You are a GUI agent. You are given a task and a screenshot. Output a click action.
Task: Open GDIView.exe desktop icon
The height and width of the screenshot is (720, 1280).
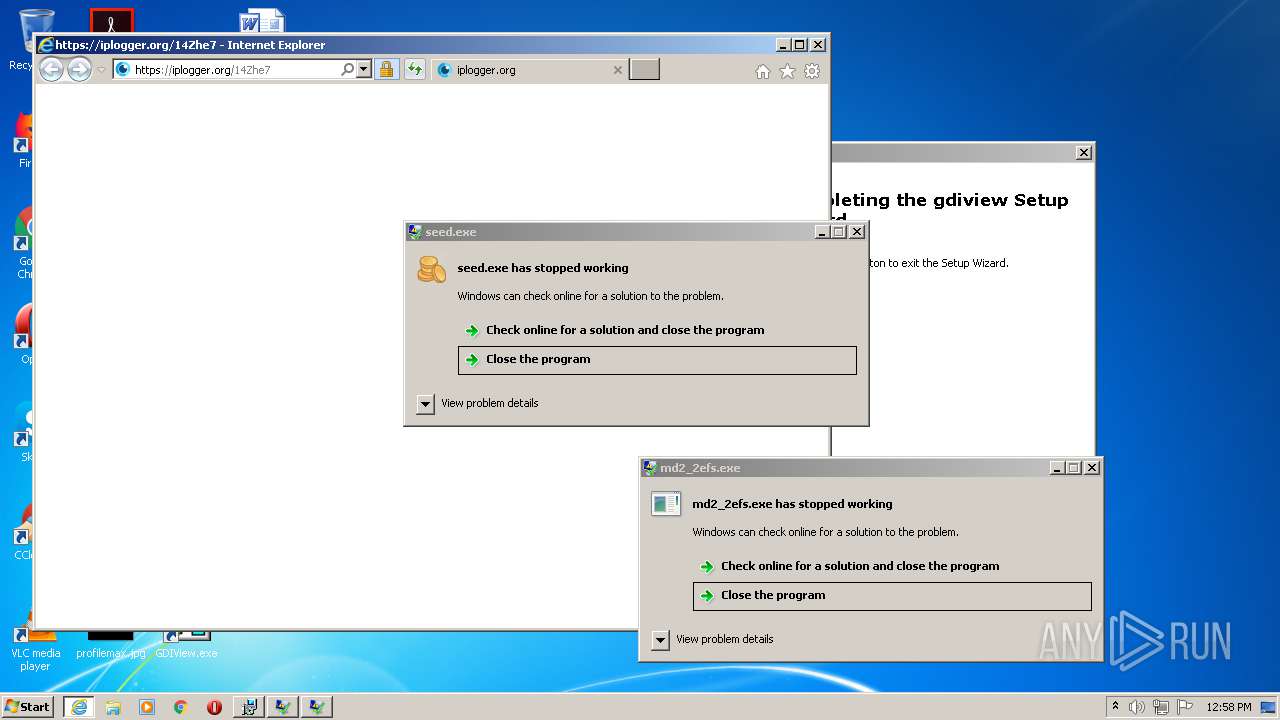click(186, 643)
